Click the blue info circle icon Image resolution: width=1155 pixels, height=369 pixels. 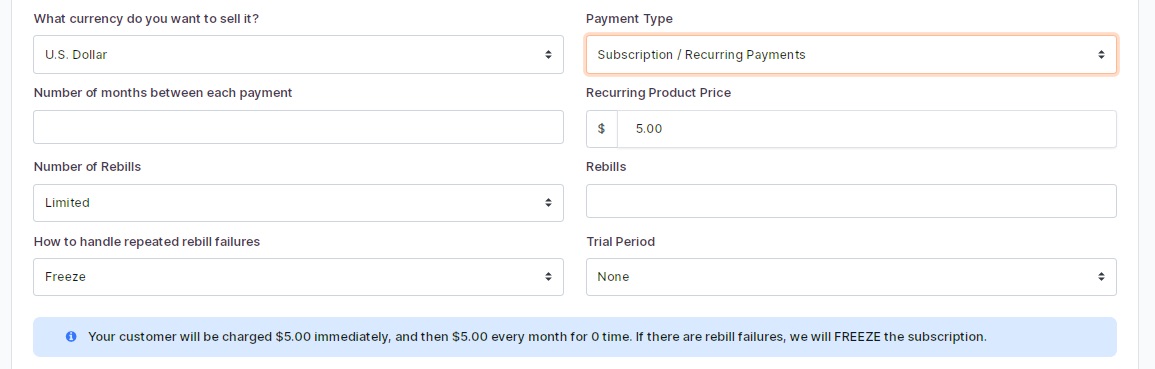(71, 337)
